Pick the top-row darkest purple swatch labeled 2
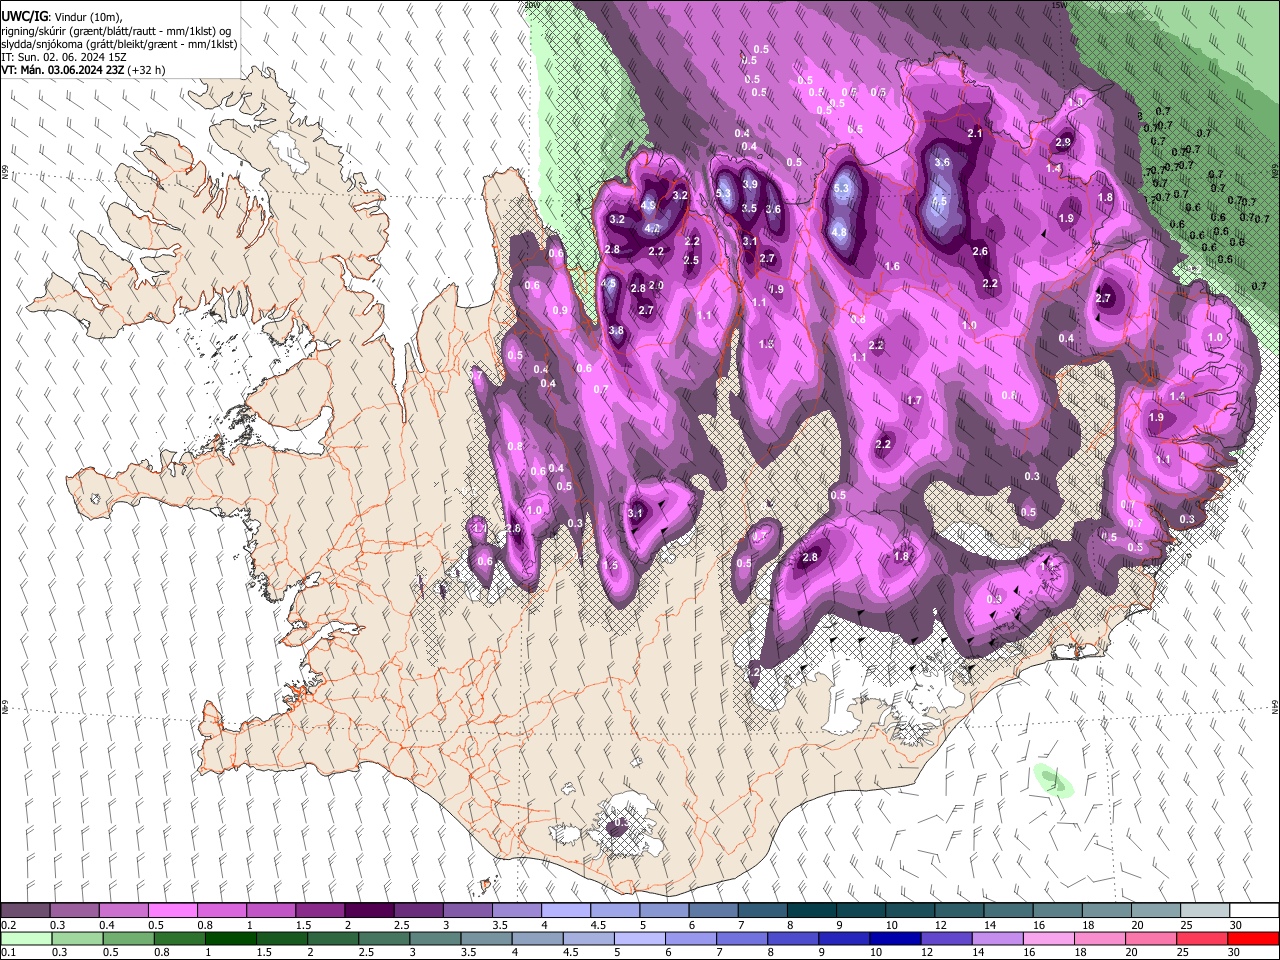Image resolution: width=1280 pixels, height=960 pixels. (x=368, y=911)
